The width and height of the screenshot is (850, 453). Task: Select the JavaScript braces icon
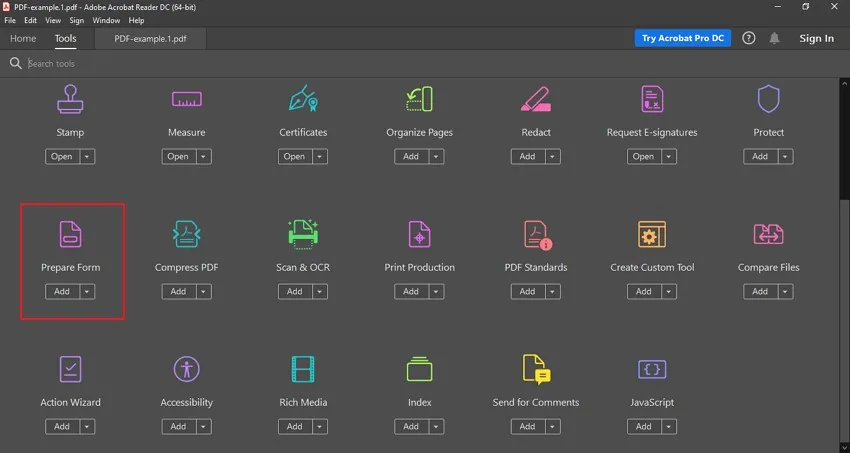point(652,370)
